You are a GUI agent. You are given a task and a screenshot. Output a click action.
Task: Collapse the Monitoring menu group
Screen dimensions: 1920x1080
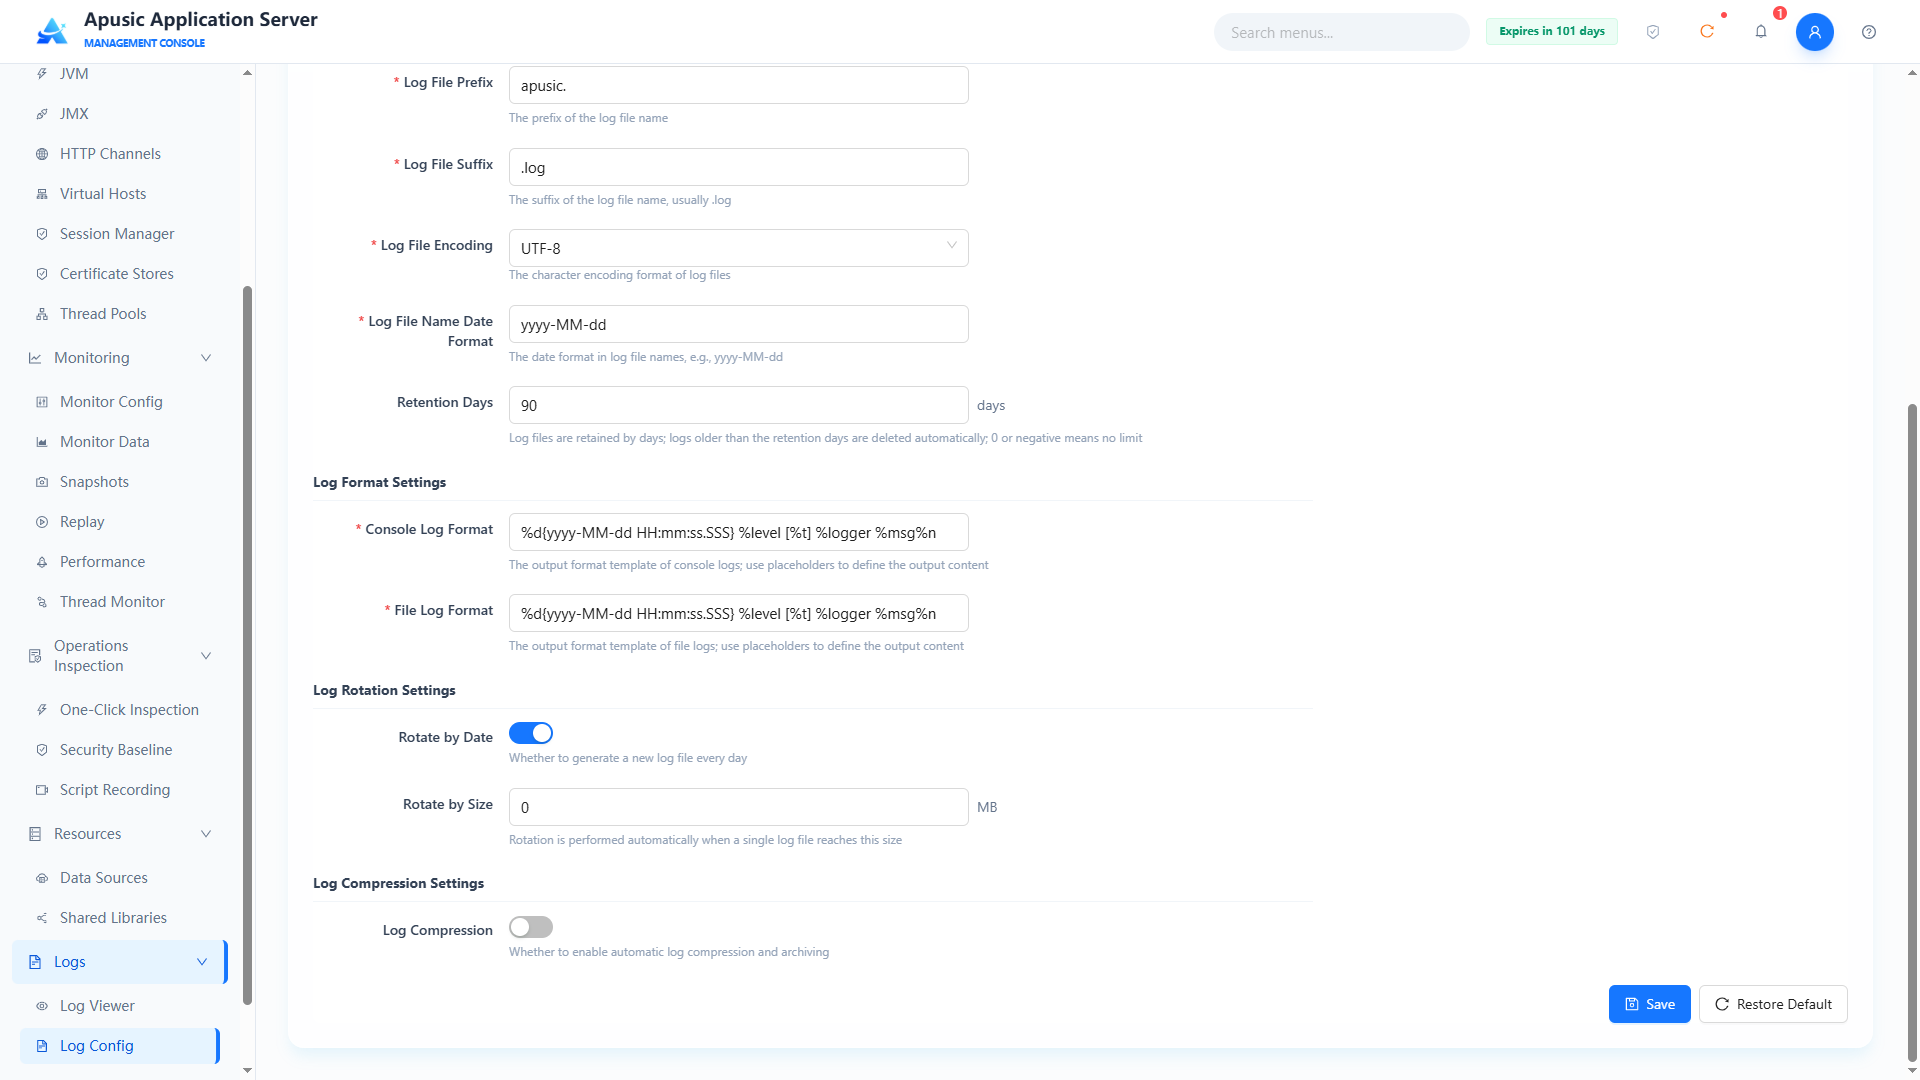coord(206,358)
